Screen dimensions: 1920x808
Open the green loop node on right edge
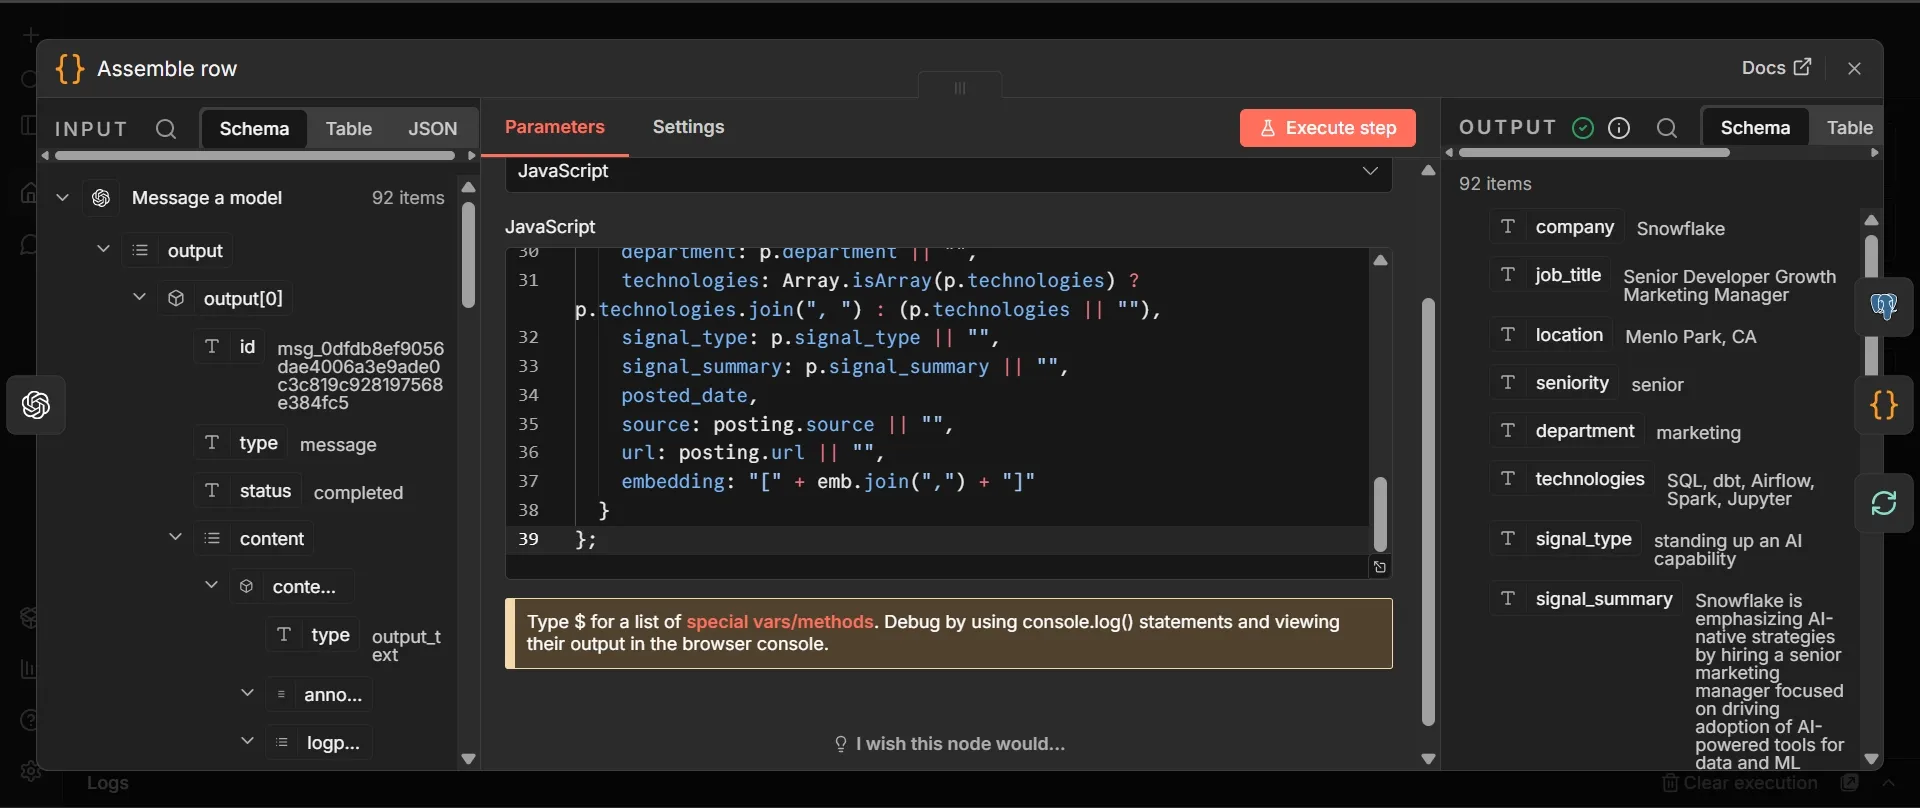pos(1884,503)
